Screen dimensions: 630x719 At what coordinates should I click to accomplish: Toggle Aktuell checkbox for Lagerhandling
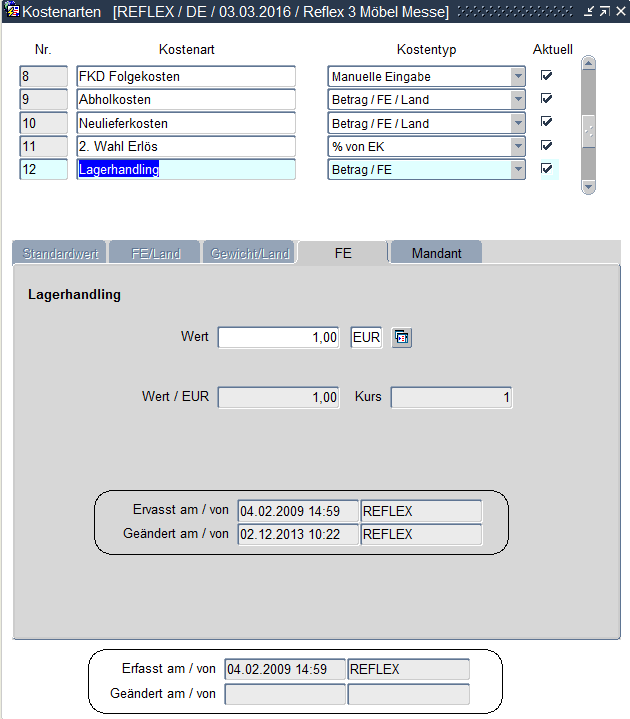[546, 169]
